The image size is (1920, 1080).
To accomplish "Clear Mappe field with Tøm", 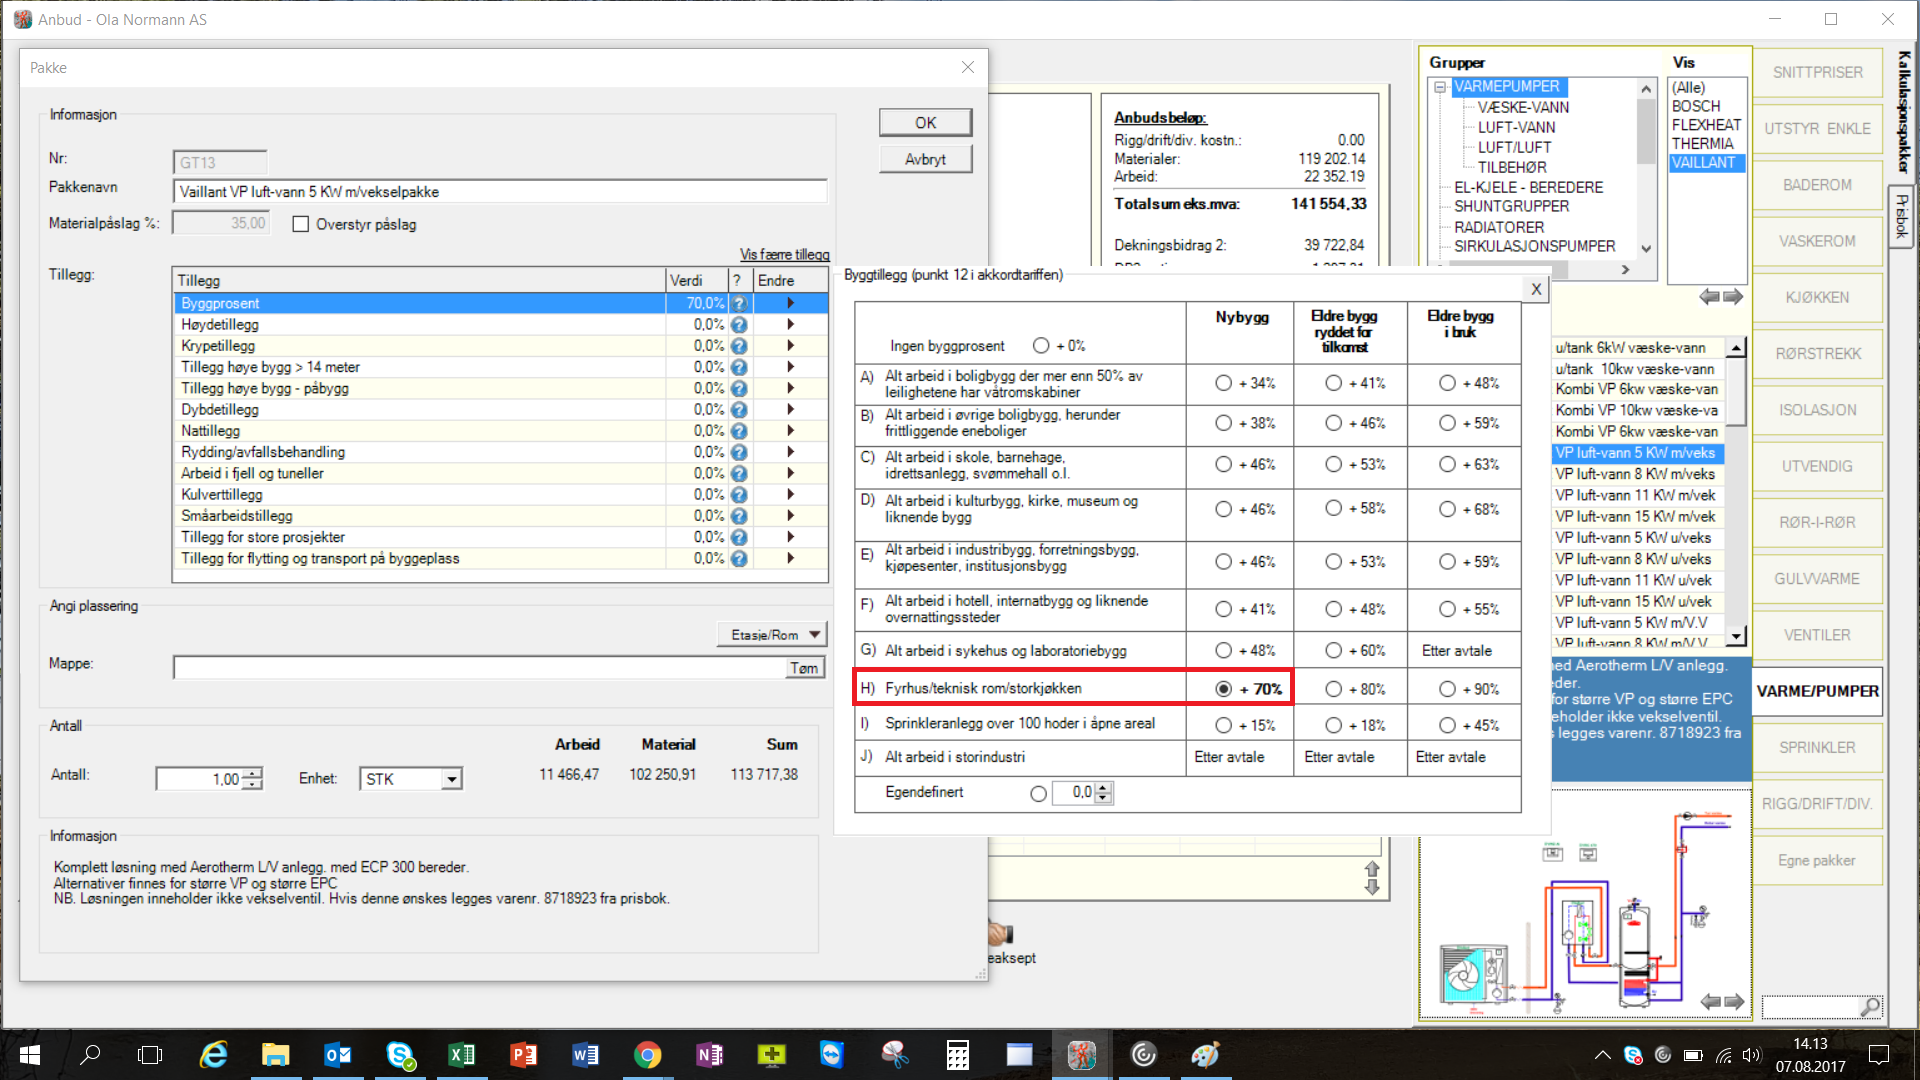I will 804,668.
